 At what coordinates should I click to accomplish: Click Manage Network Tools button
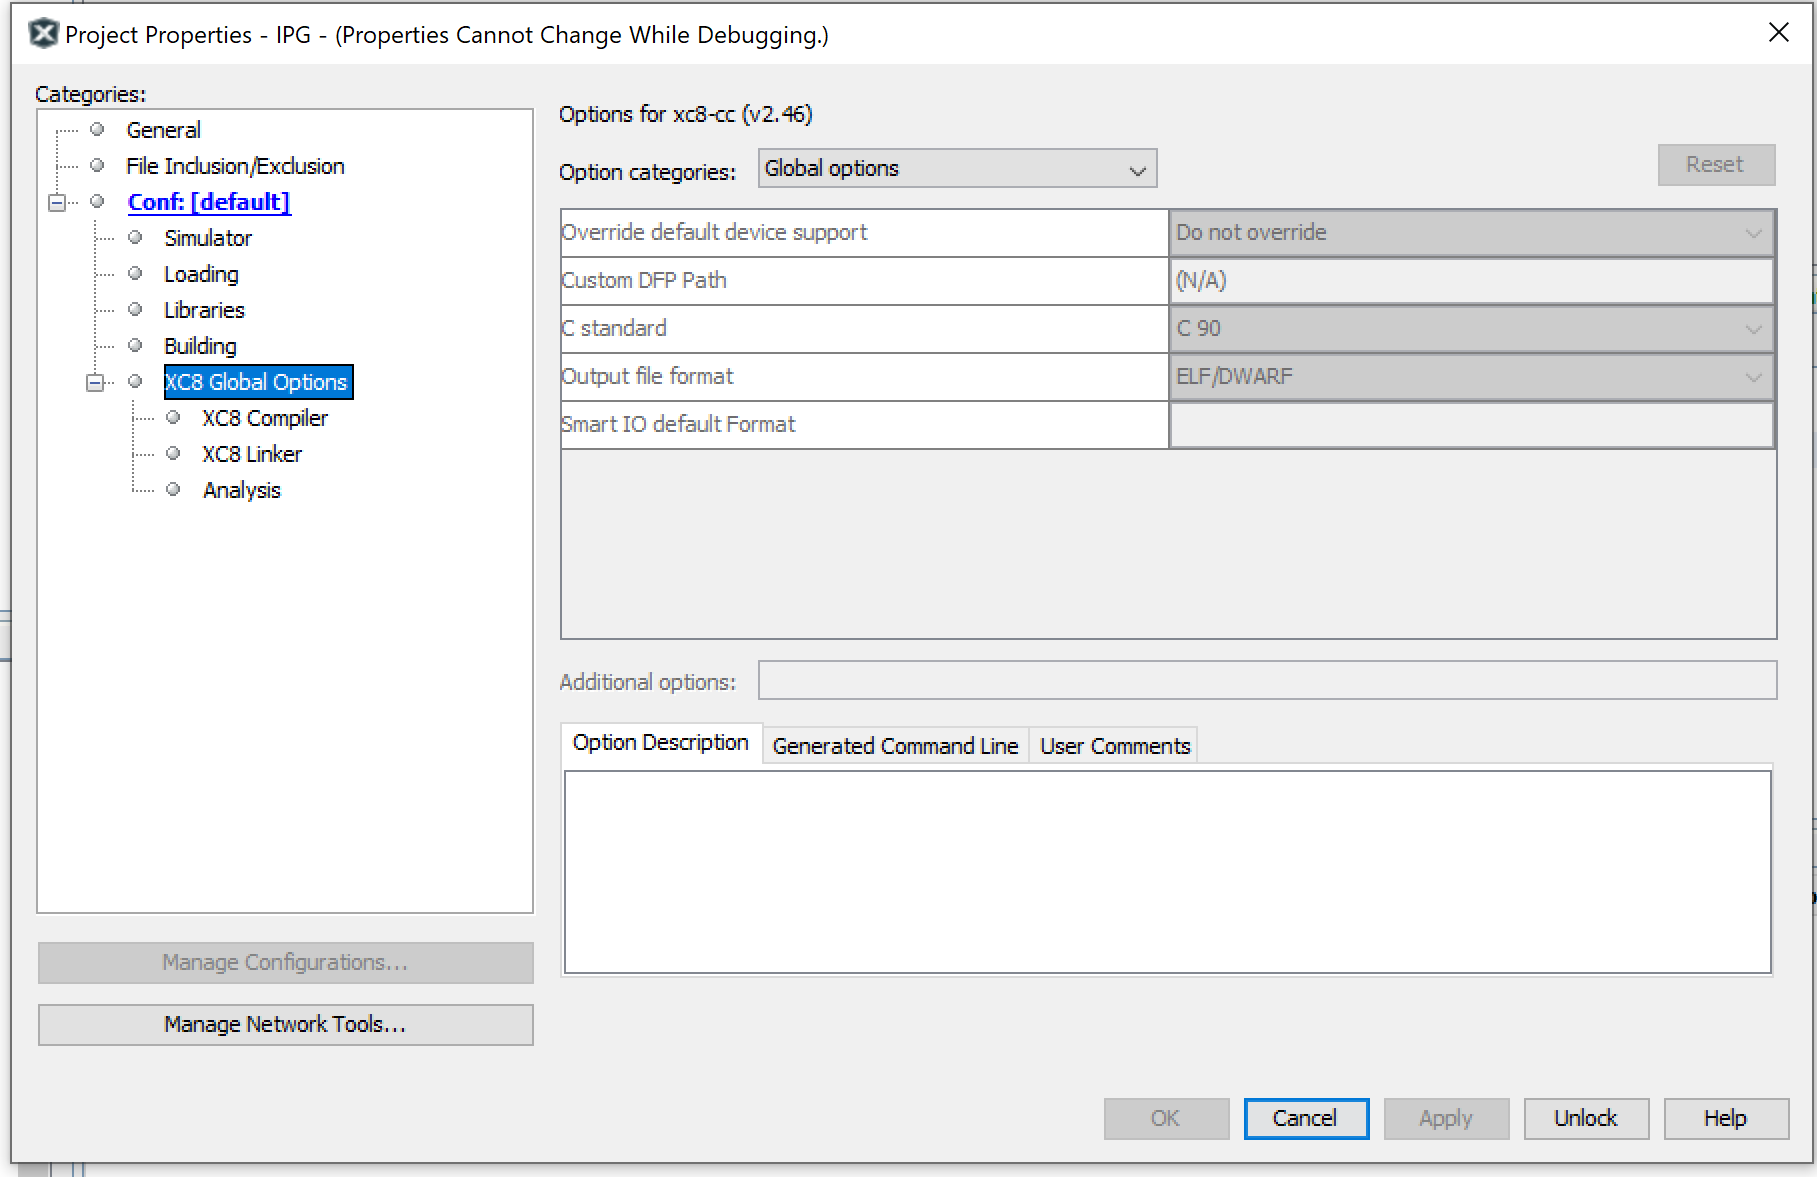[x=285, y=1024]
